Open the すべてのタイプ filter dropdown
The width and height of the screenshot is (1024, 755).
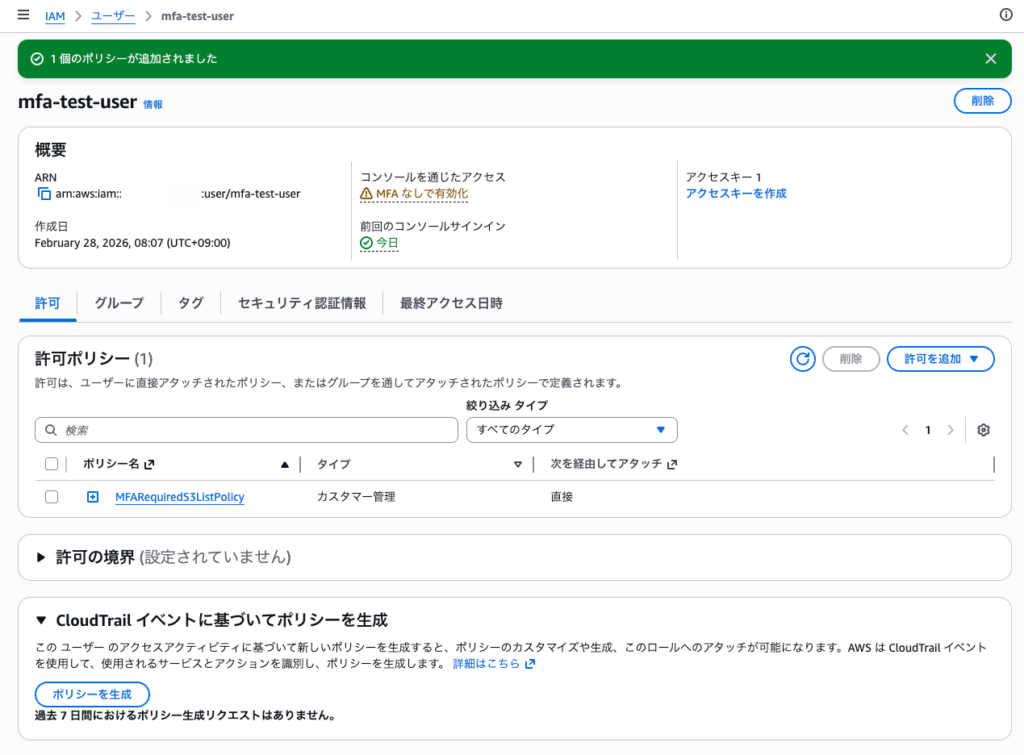tap(572, 430)
